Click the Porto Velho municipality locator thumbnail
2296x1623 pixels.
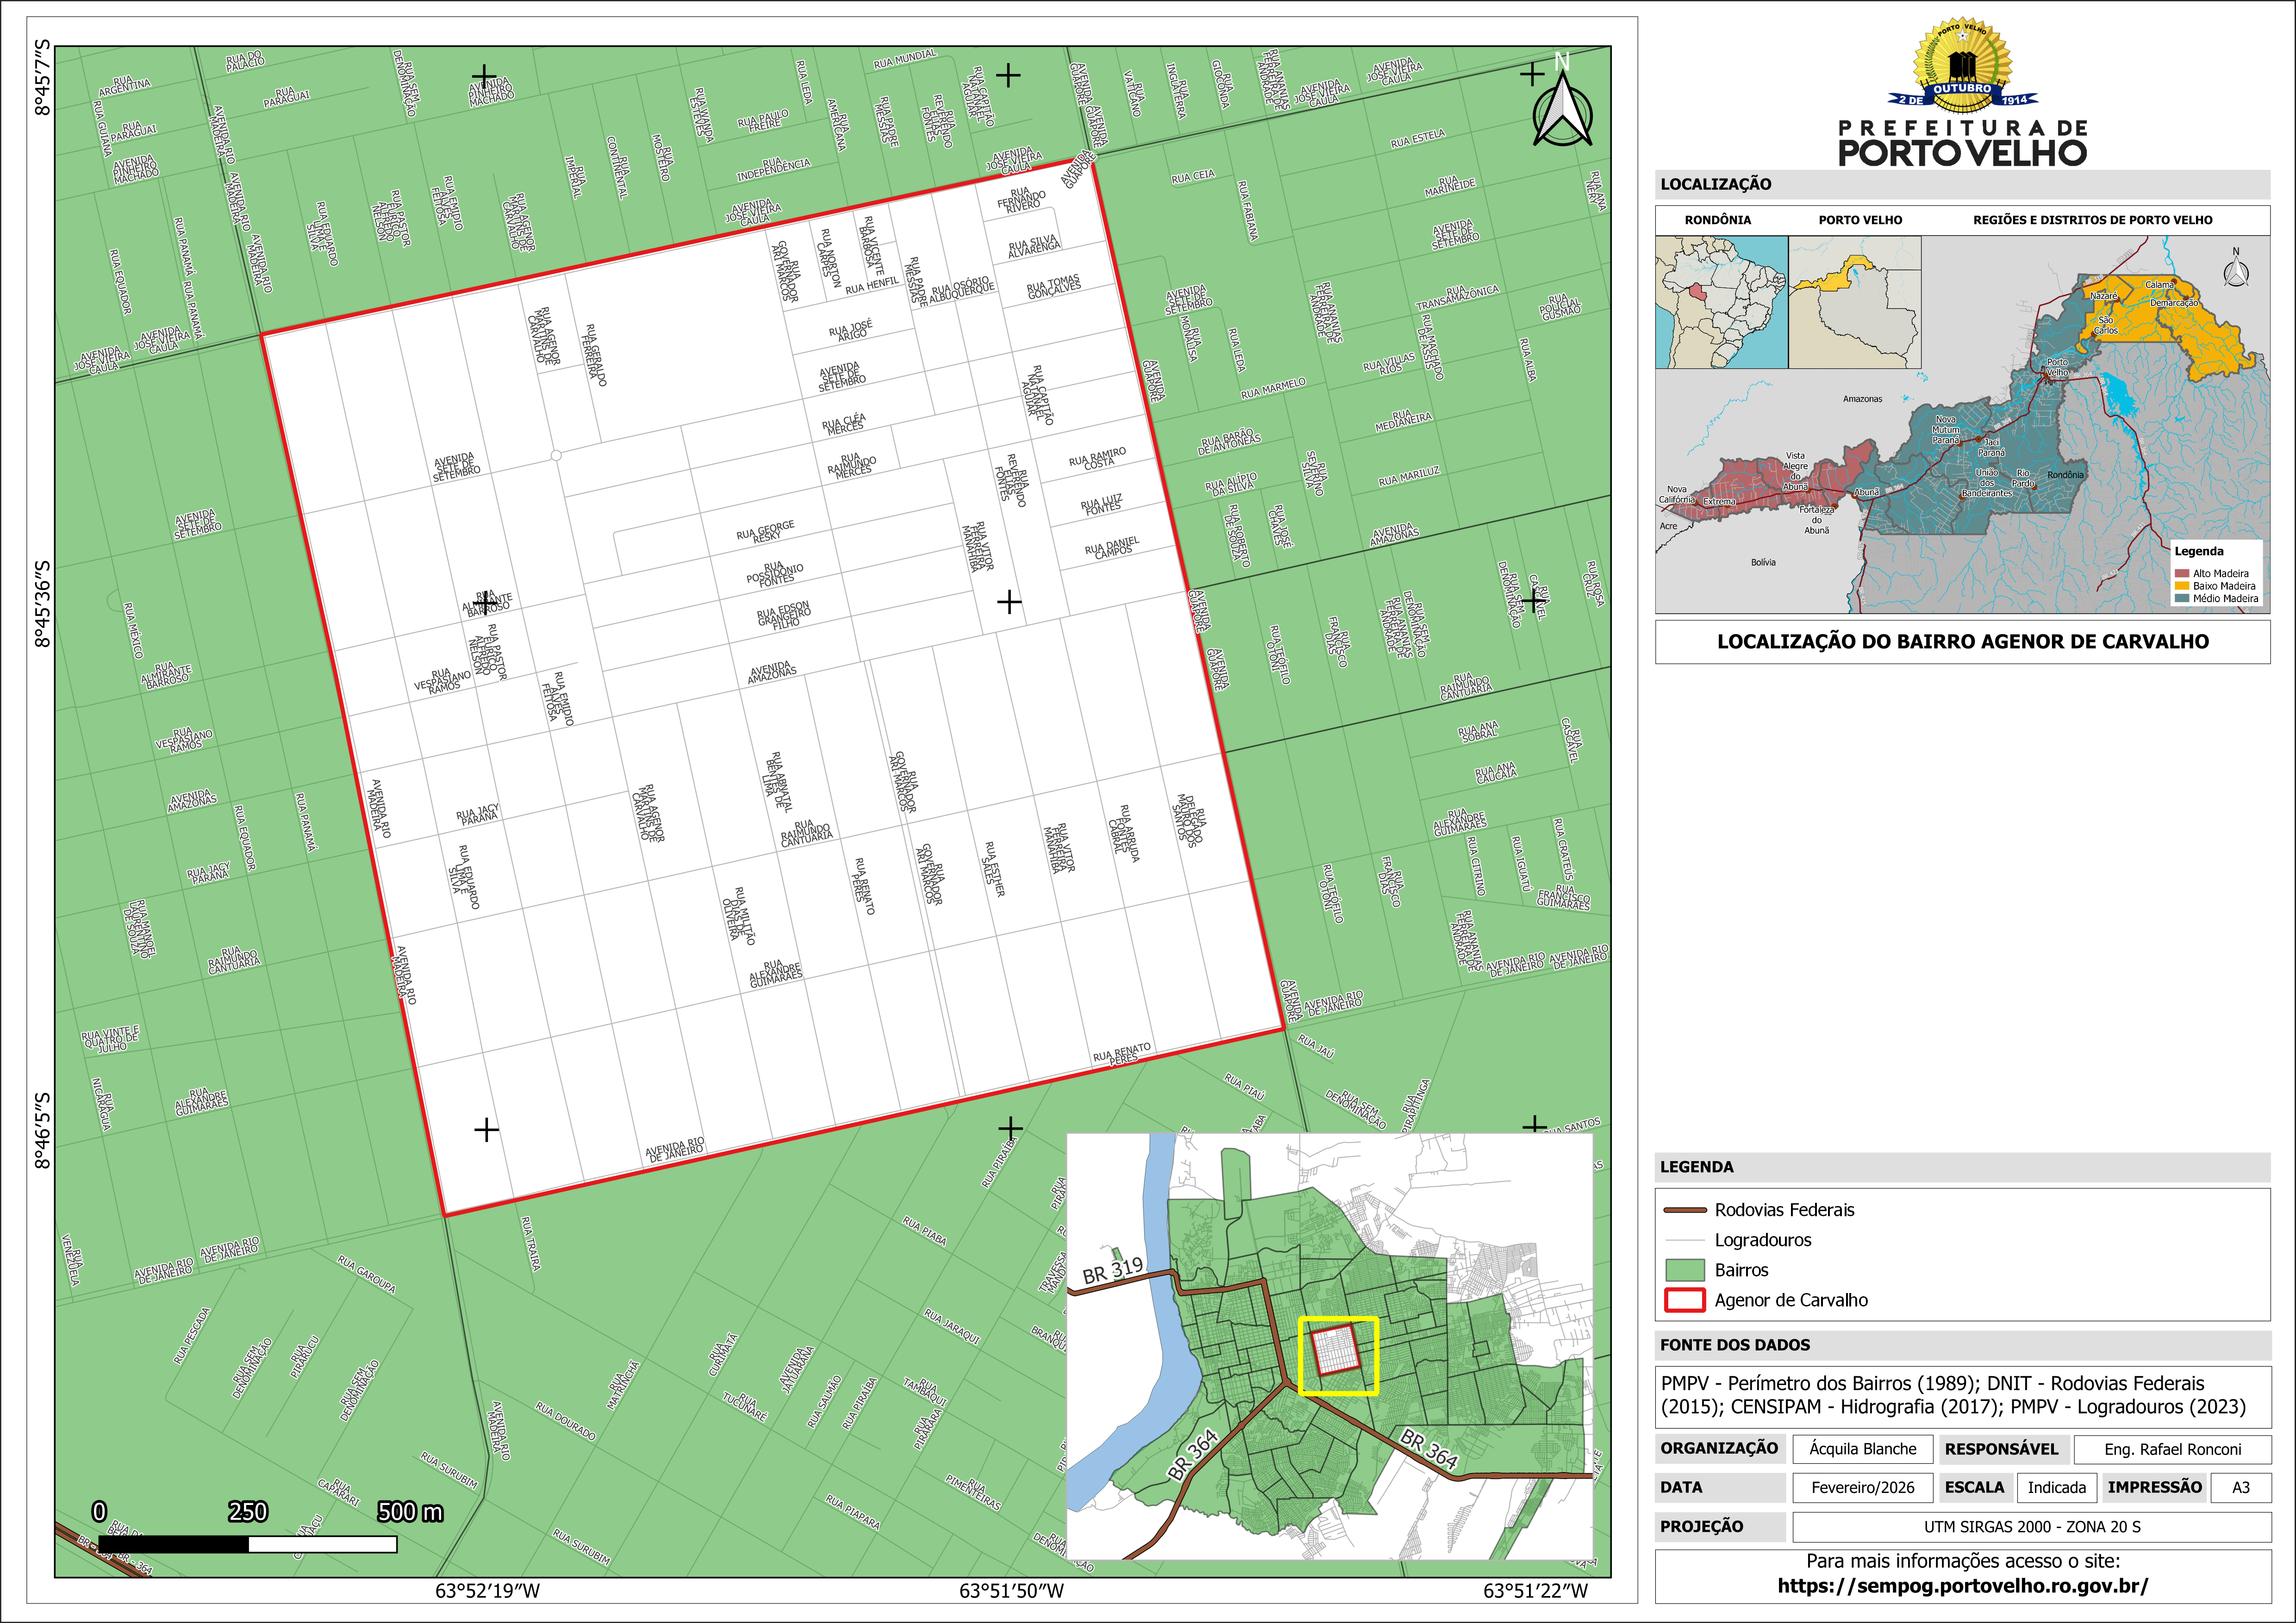click(x=1854, y=302)
